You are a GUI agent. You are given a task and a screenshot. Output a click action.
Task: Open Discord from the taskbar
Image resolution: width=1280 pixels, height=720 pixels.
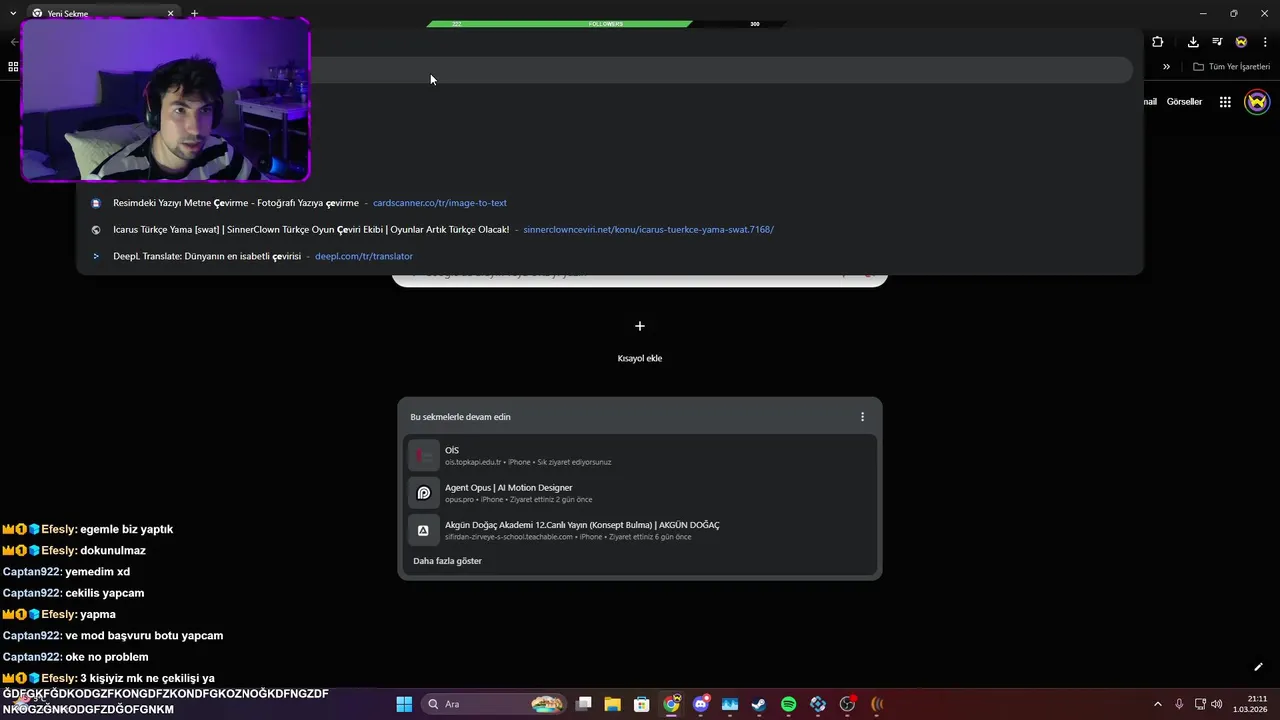pos(701,704)
